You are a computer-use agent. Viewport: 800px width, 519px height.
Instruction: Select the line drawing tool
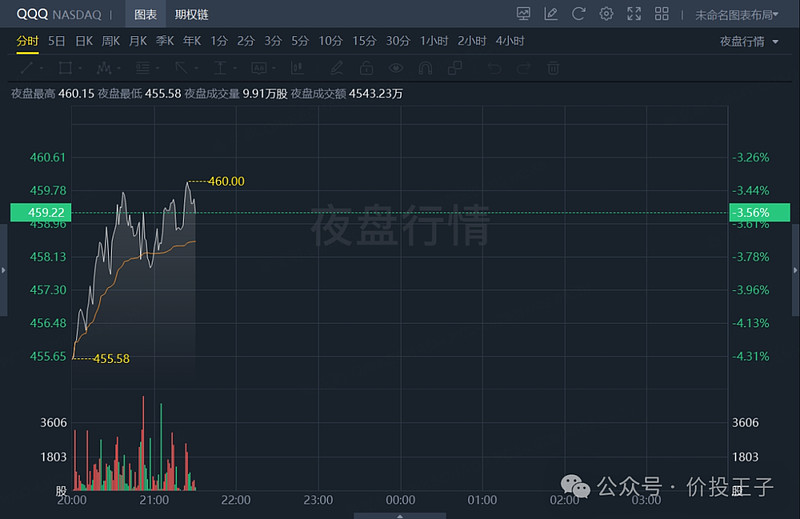[27, 67]
